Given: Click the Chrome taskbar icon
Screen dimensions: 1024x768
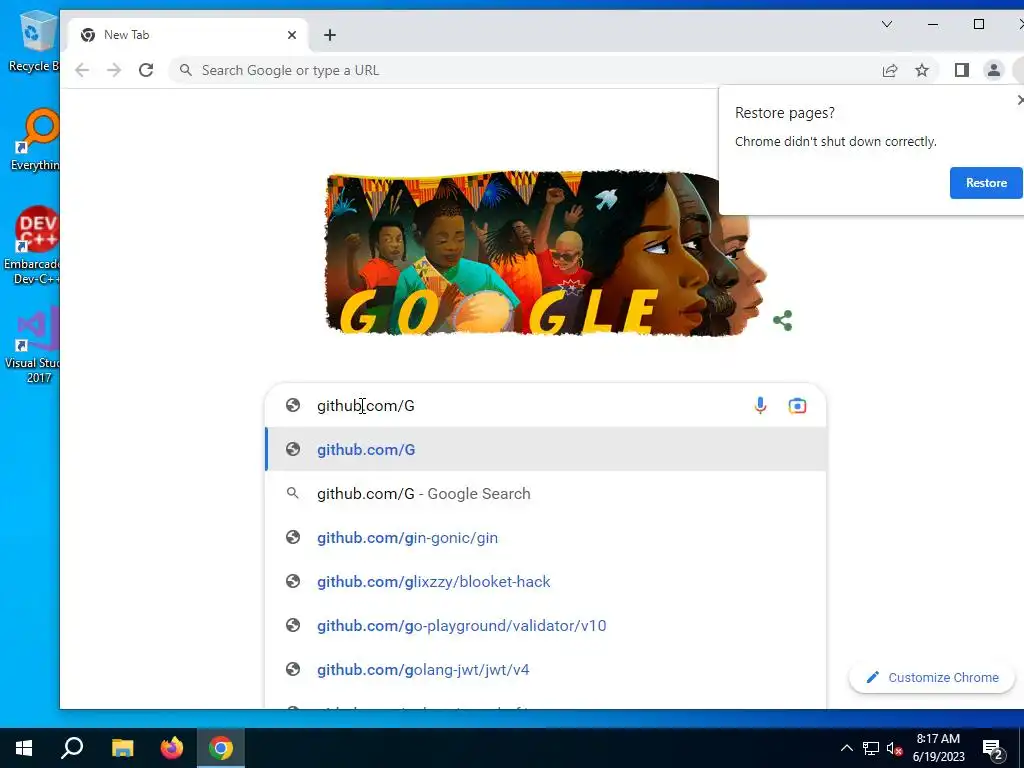Looking at the screenshot, I should click(x=221, y=748).
